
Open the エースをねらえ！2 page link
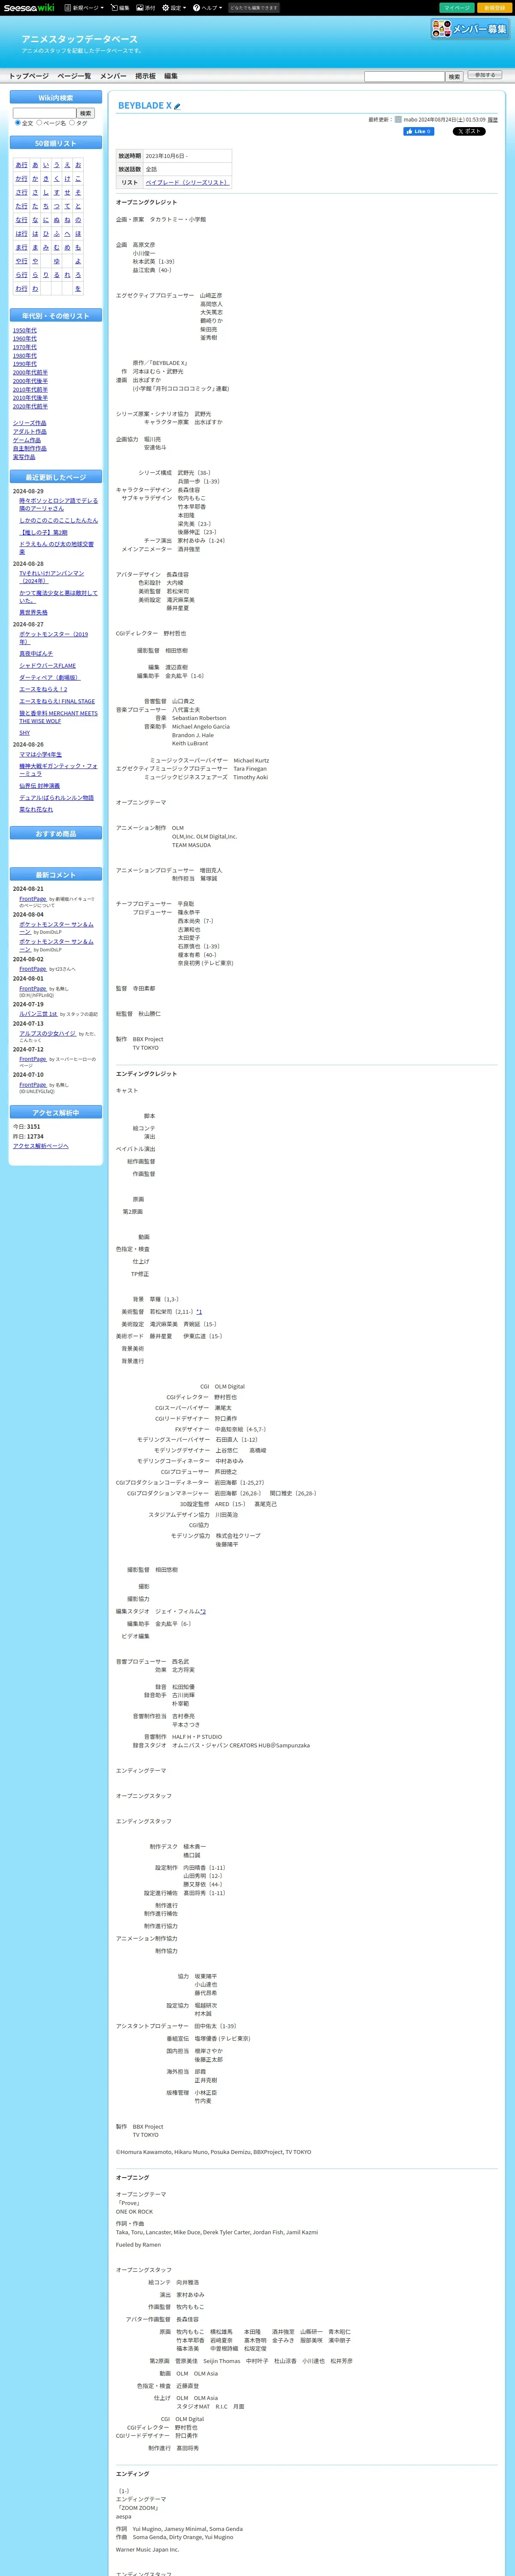click(x=43, y=689)
